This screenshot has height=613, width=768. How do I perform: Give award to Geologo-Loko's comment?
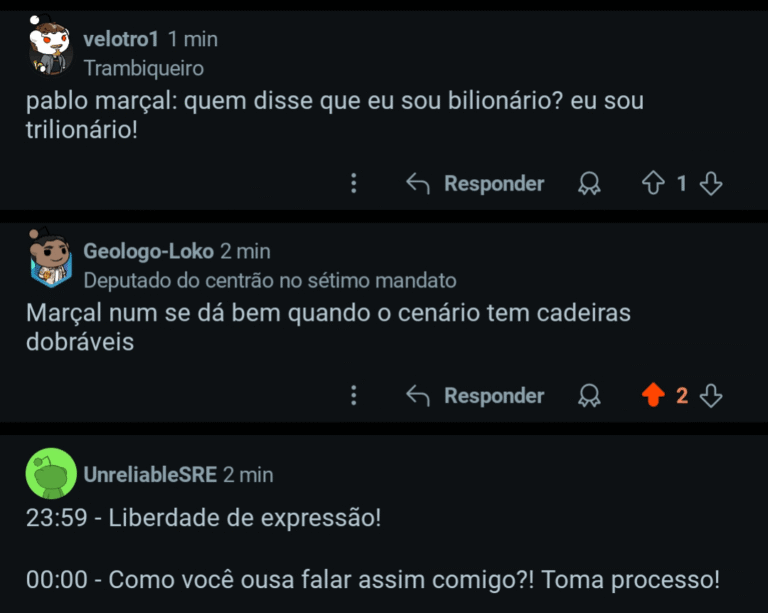590,396
